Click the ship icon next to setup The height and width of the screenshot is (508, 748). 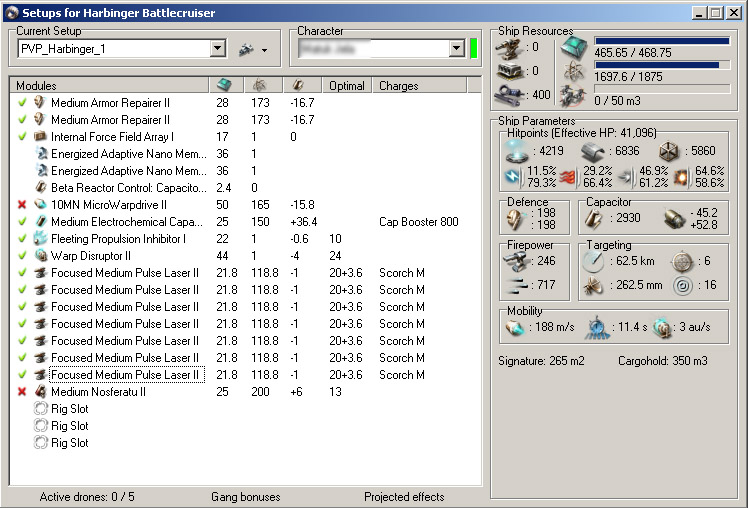click(x=246, y=49)
